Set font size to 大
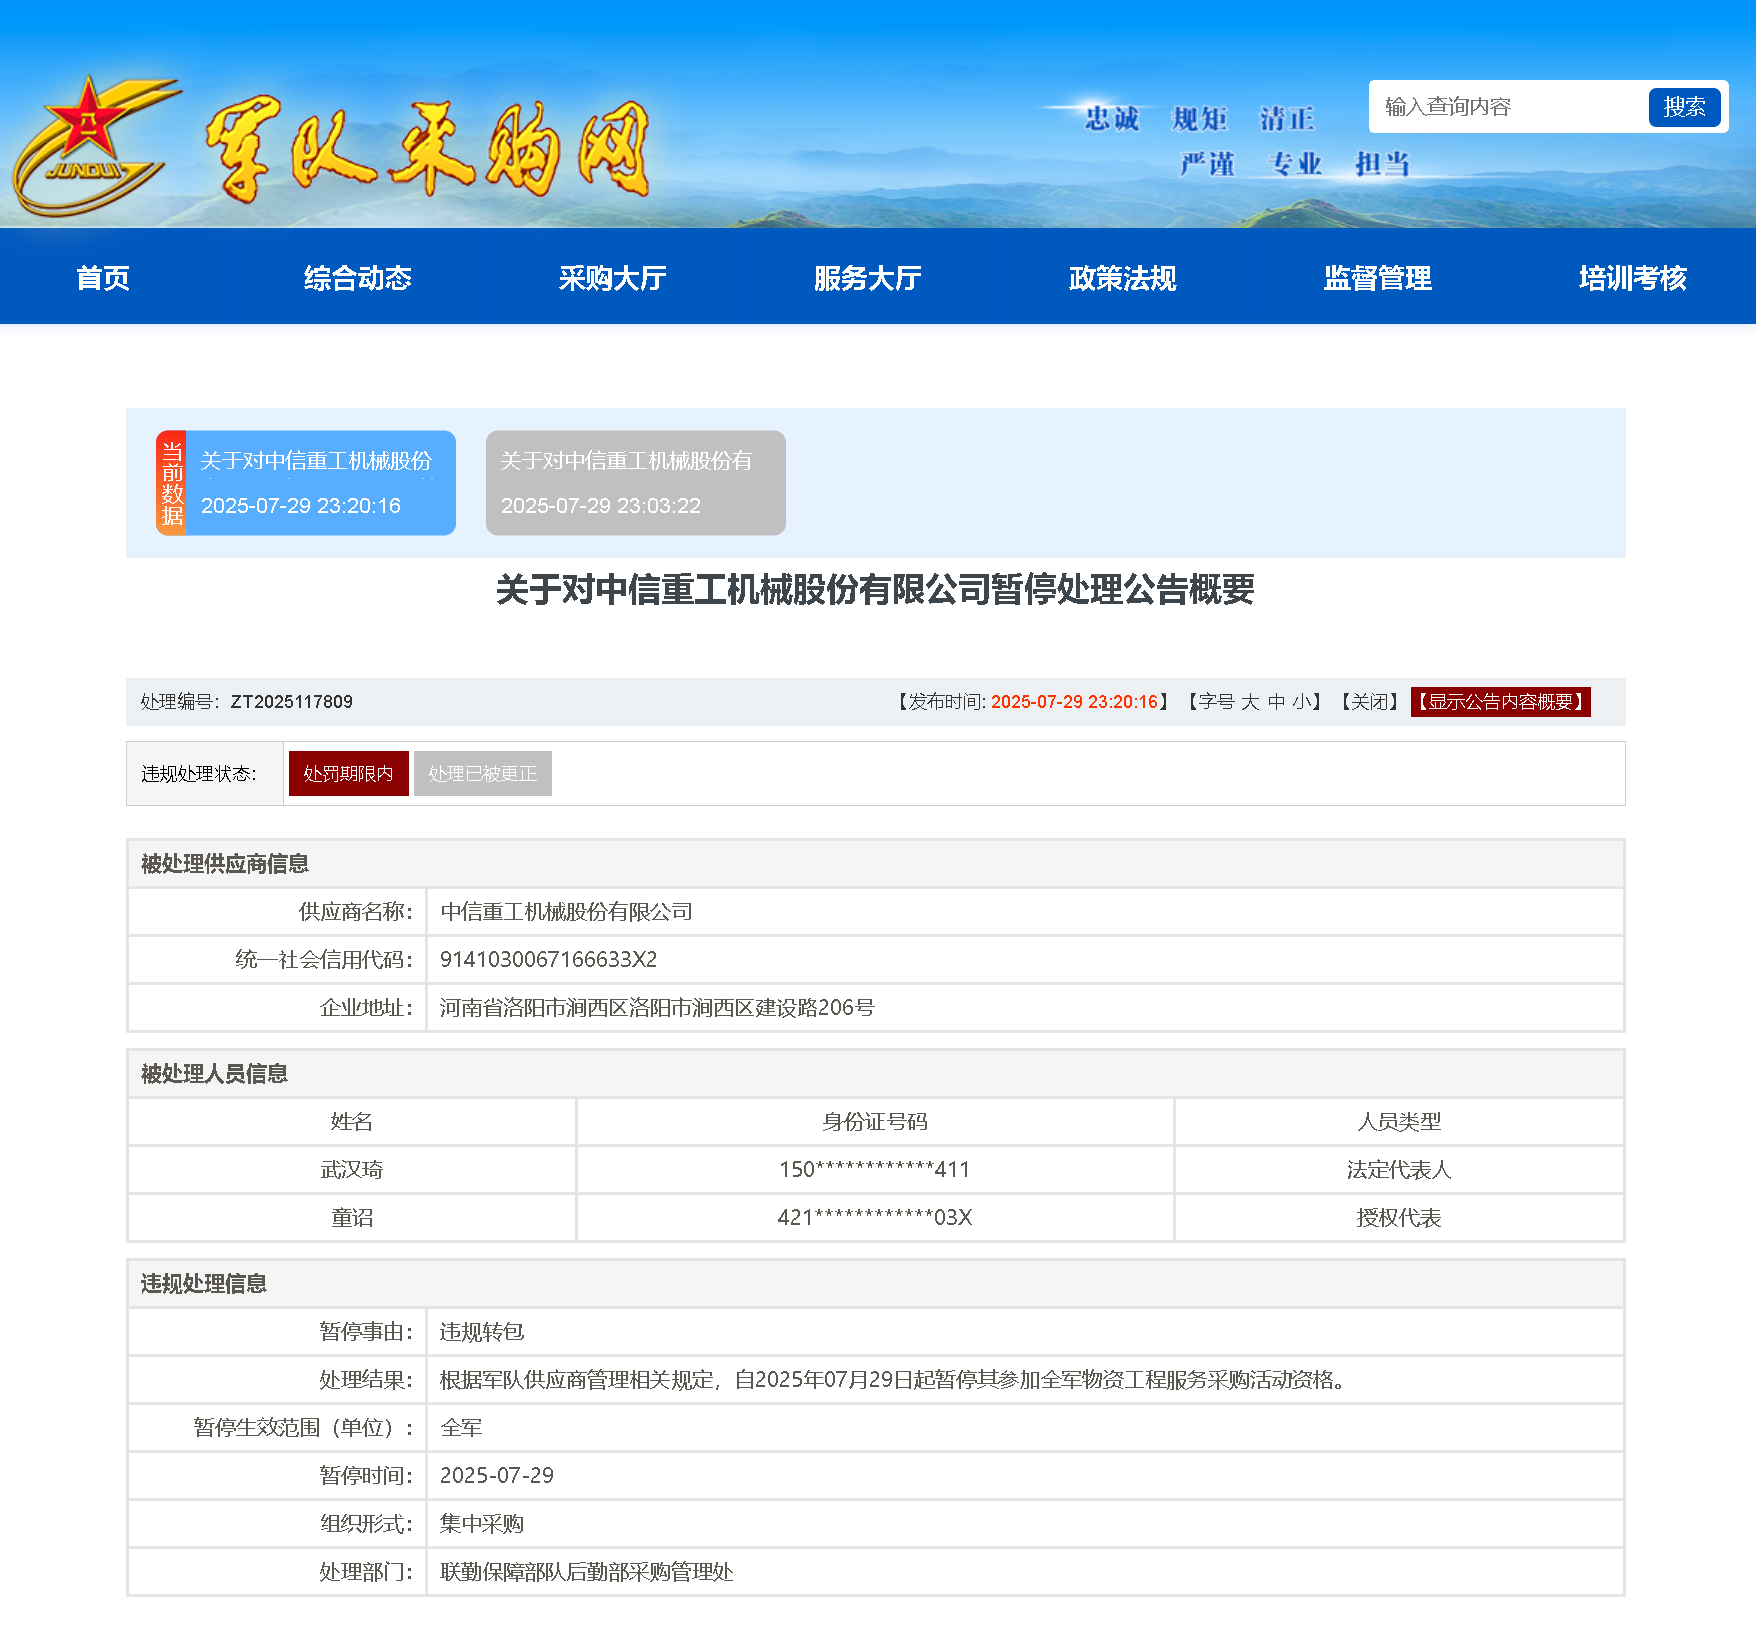Image resolution: width=1756 pixels, height=1639 pixels. tap(1250, 702)
